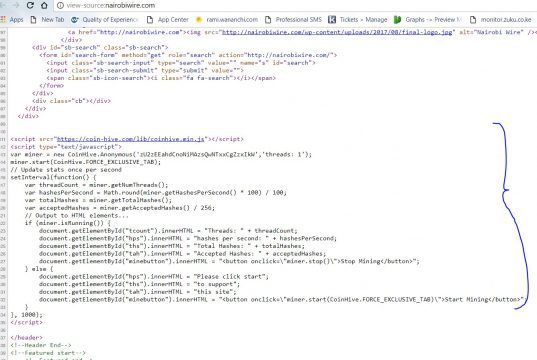Click the Stop Mining button code line
Image resolution: width=537 pixels, height=360 pixels.
click(x=229, y=261)
